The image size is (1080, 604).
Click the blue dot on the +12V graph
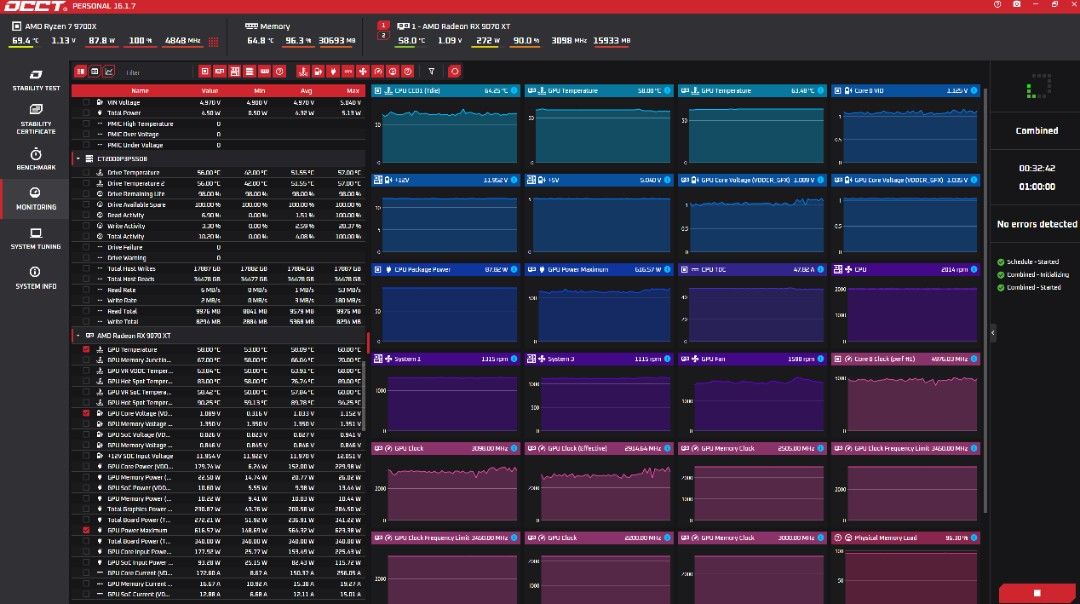point(514,180)
